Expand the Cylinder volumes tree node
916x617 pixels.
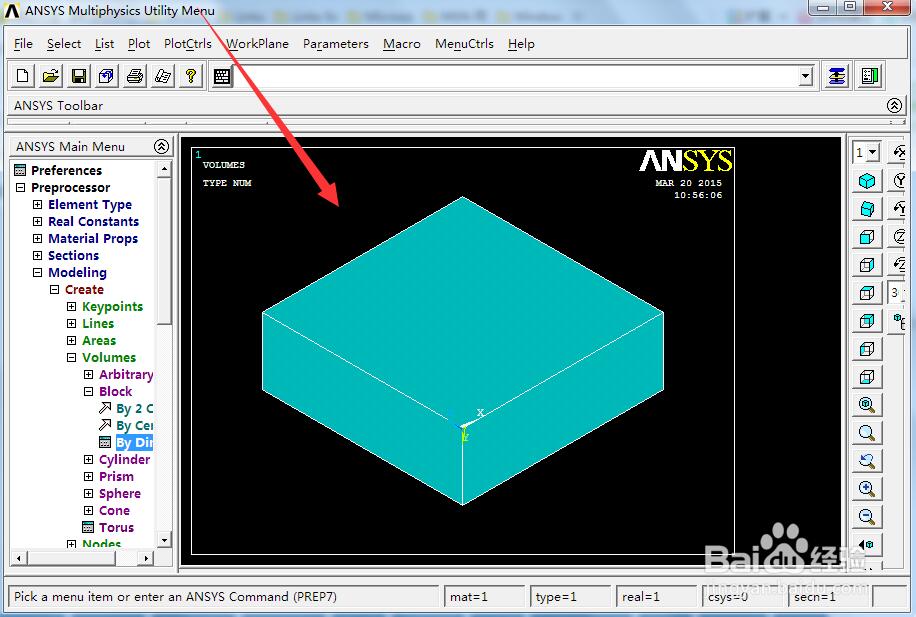pos(89,460)
